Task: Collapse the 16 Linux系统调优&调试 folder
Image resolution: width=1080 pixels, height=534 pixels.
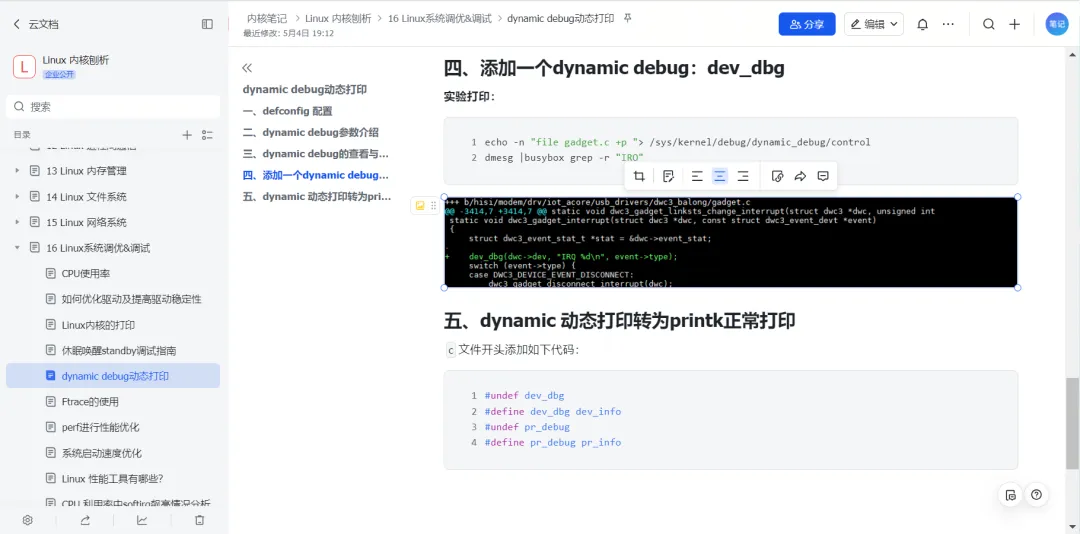Action: [x=17, y=248]
